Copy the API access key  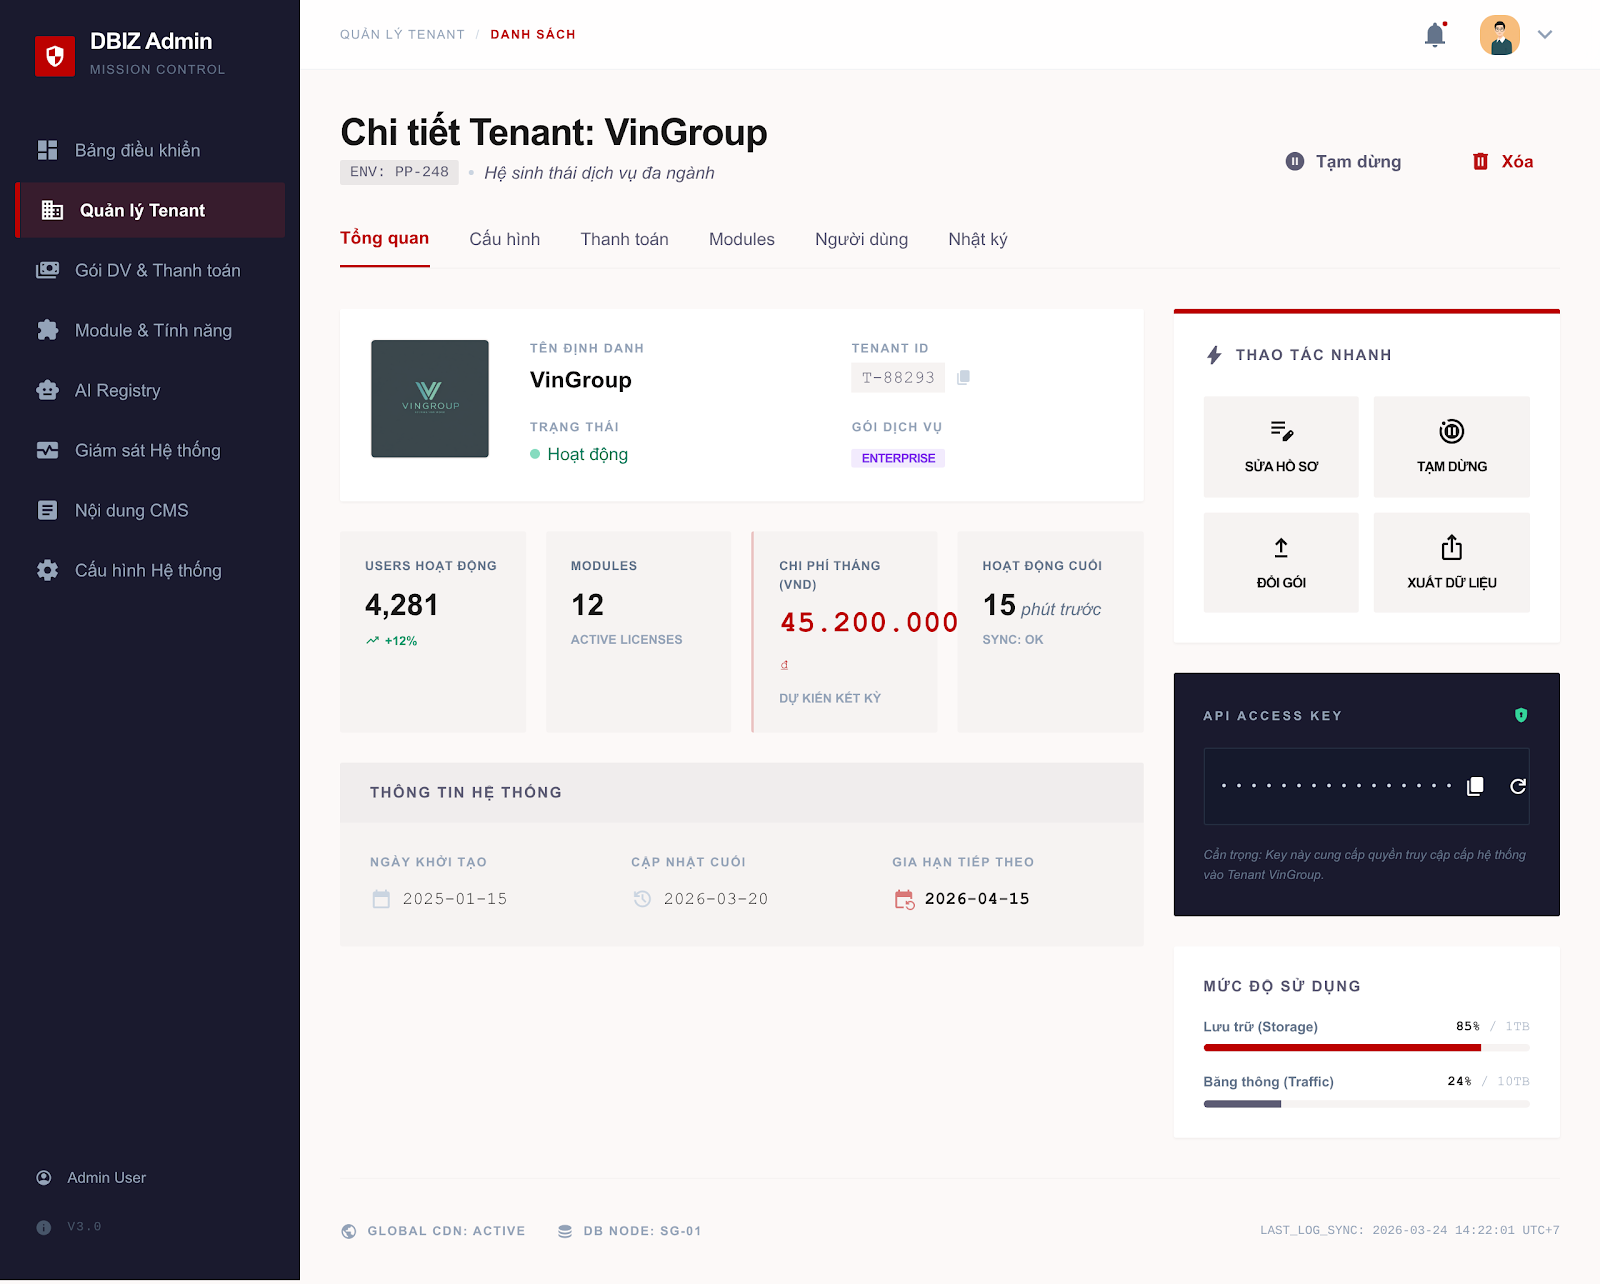pos(1475,786)
